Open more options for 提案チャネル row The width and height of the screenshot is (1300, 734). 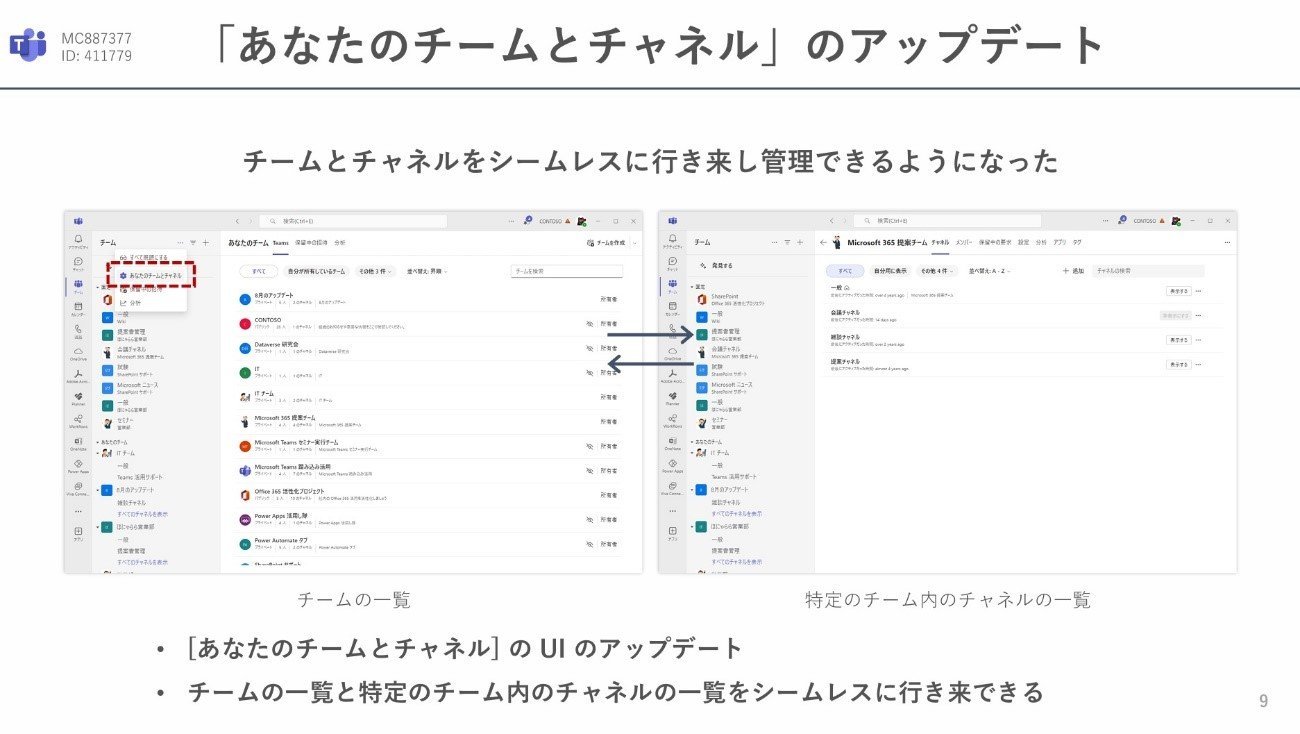1198,365
